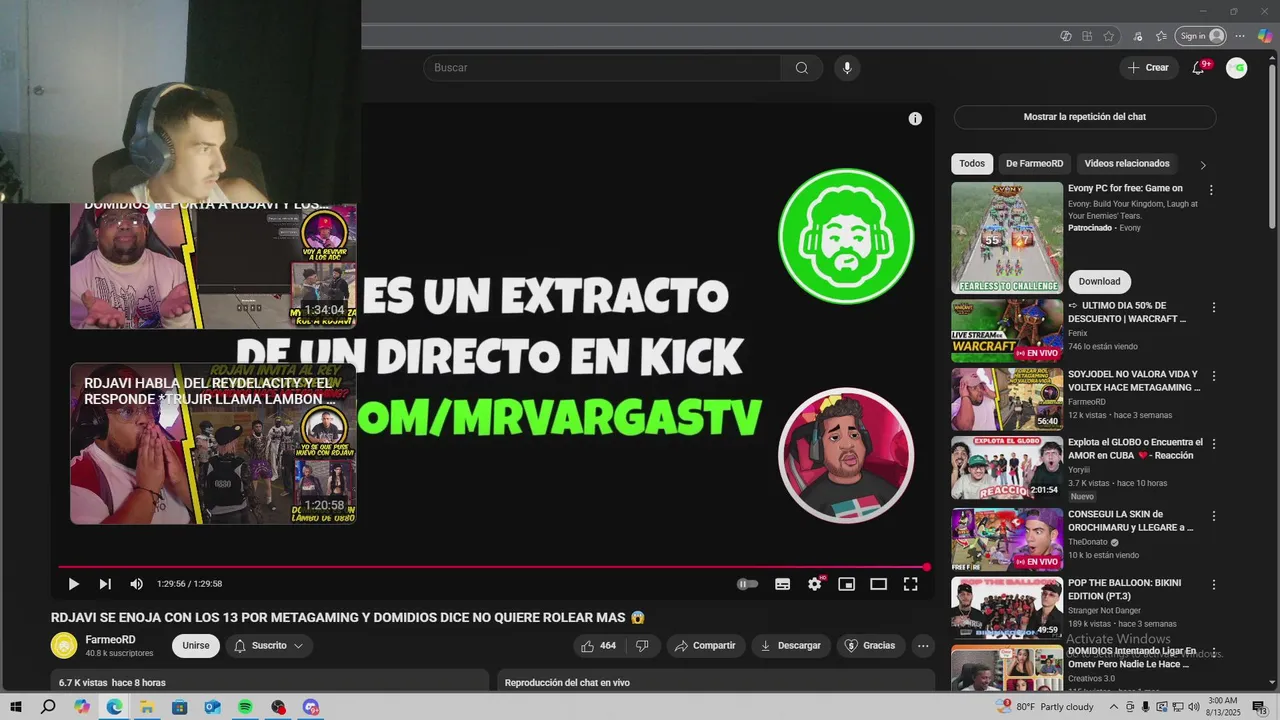Click the Crear create button

(x=1148, y=68)
